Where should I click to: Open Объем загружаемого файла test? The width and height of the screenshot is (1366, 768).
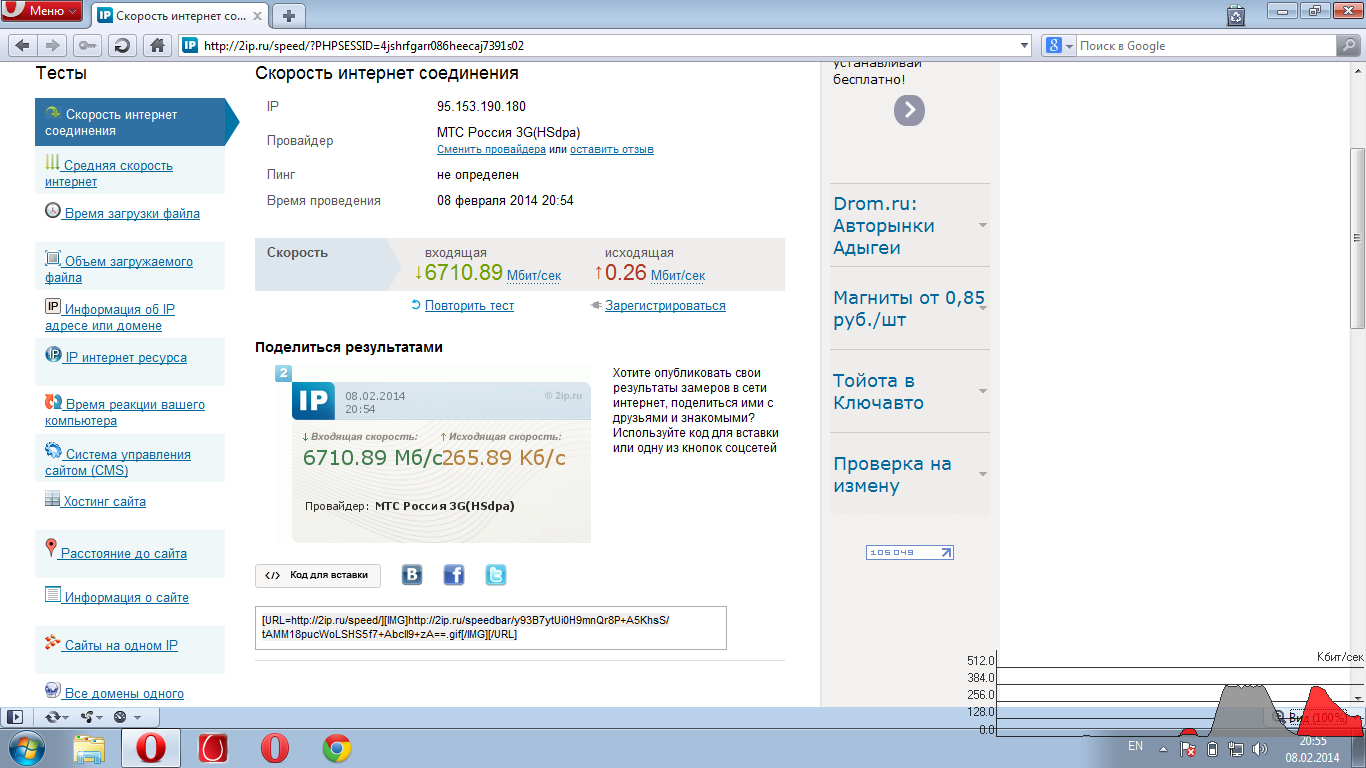click(x=119, y=269)
